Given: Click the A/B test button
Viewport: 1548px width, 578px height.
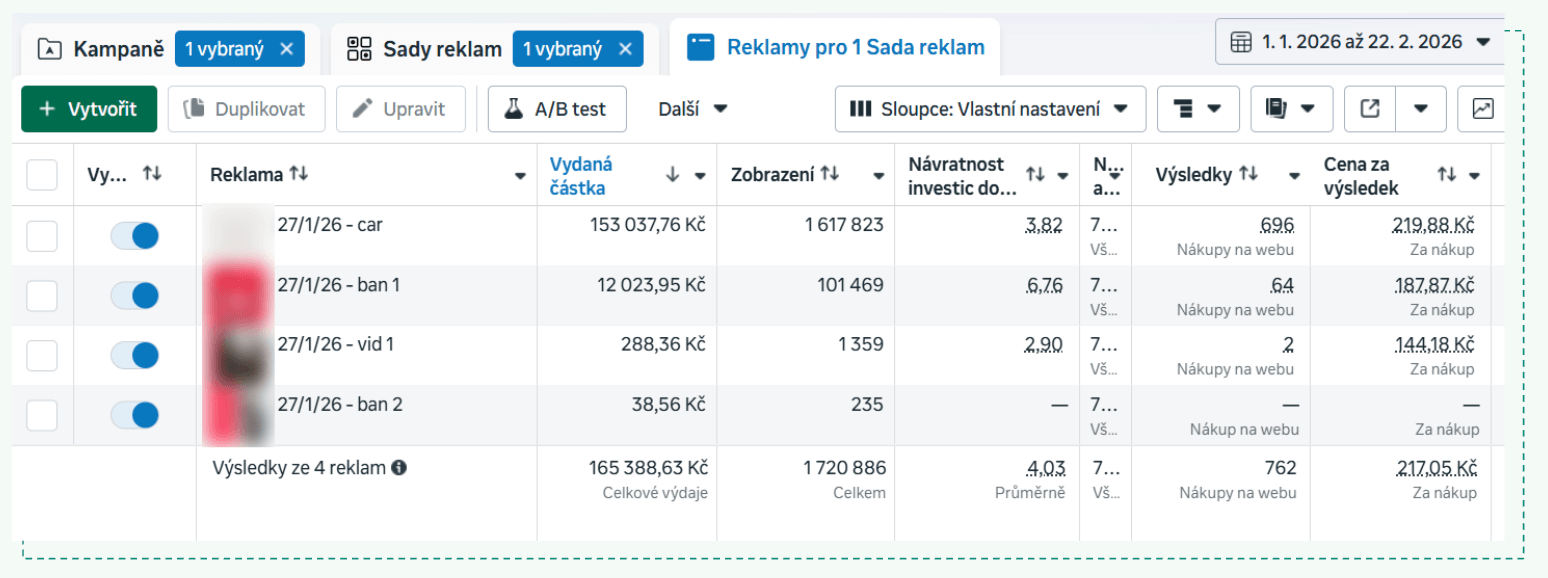Looking at the screenshot, I should pyautogui.click(x=557, y=109).
